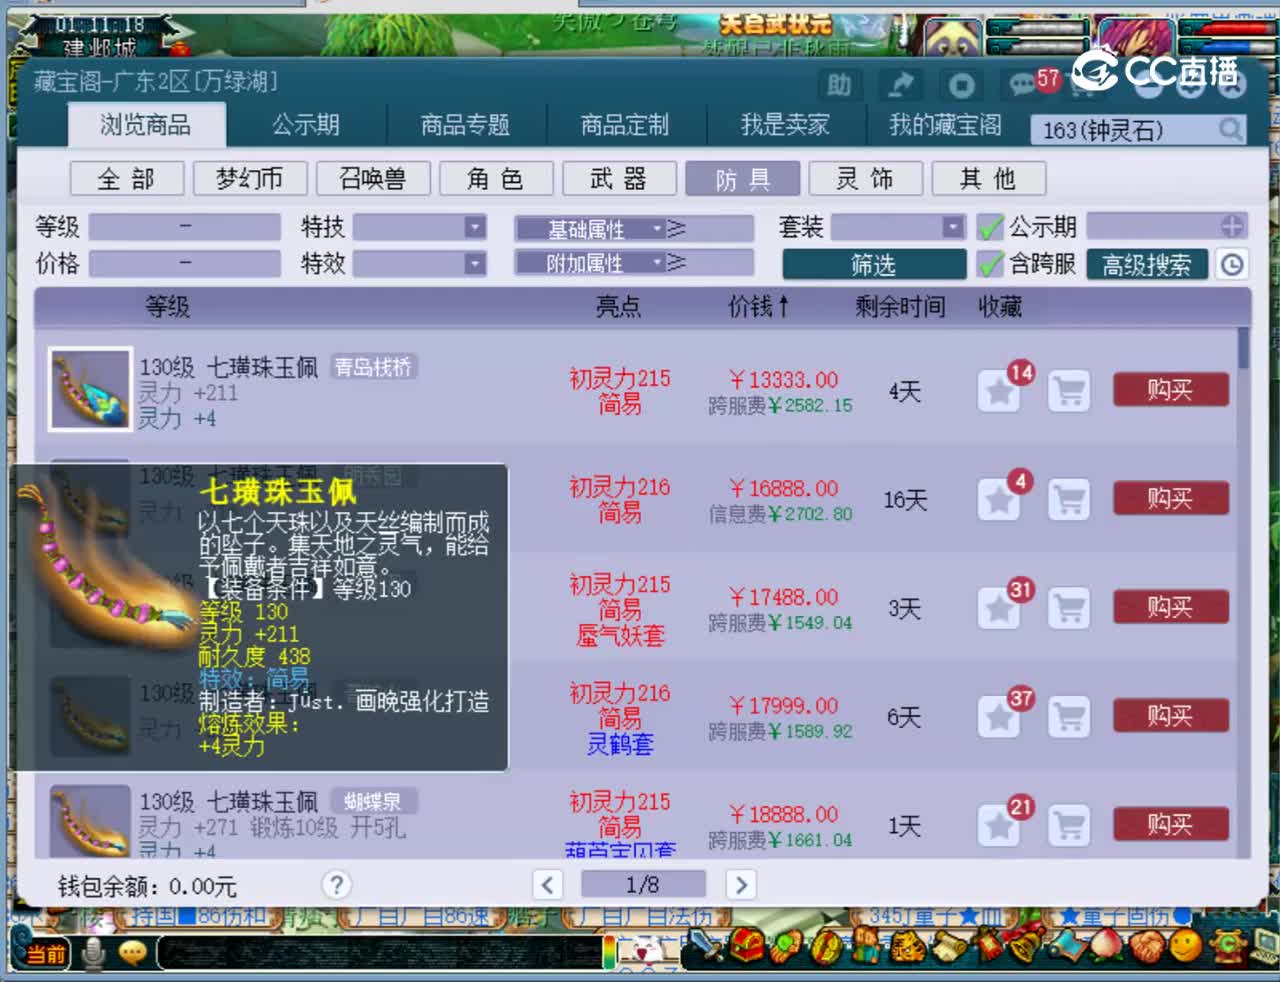Screen dimensions: 1280x982
Task: Select the 梦幻币 category
Action: 250,179
